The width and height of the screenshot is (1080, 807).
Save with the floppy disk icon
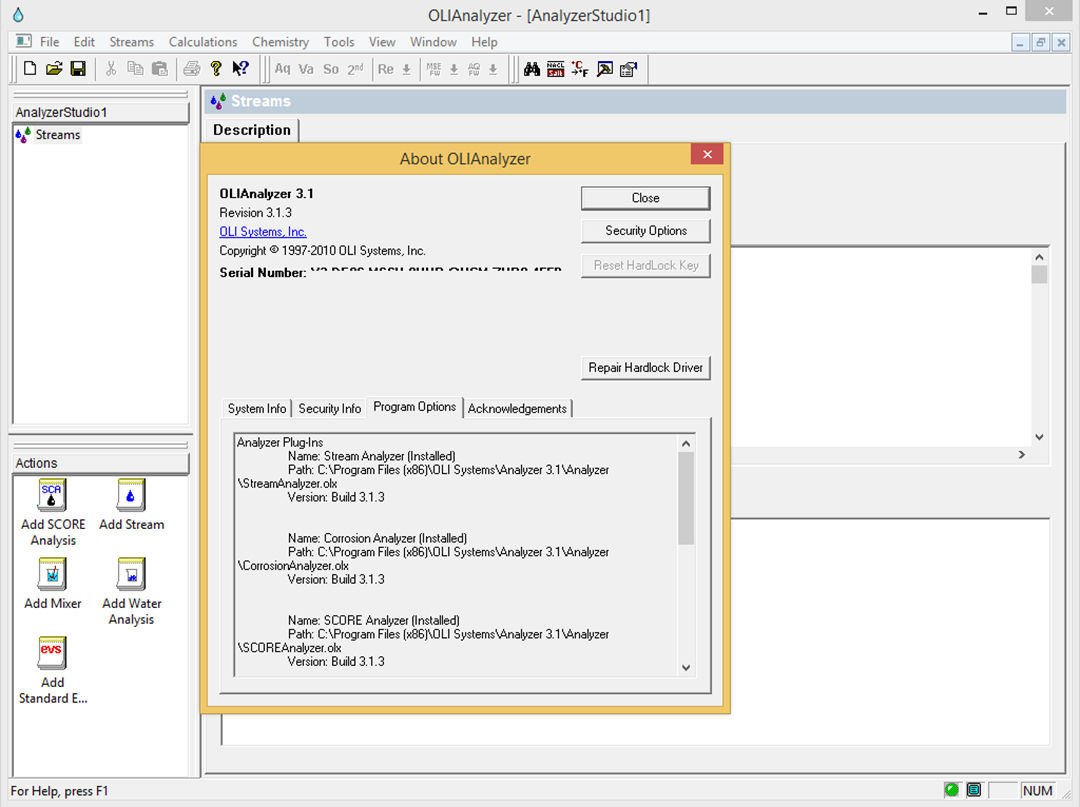[x=78, y=68]
